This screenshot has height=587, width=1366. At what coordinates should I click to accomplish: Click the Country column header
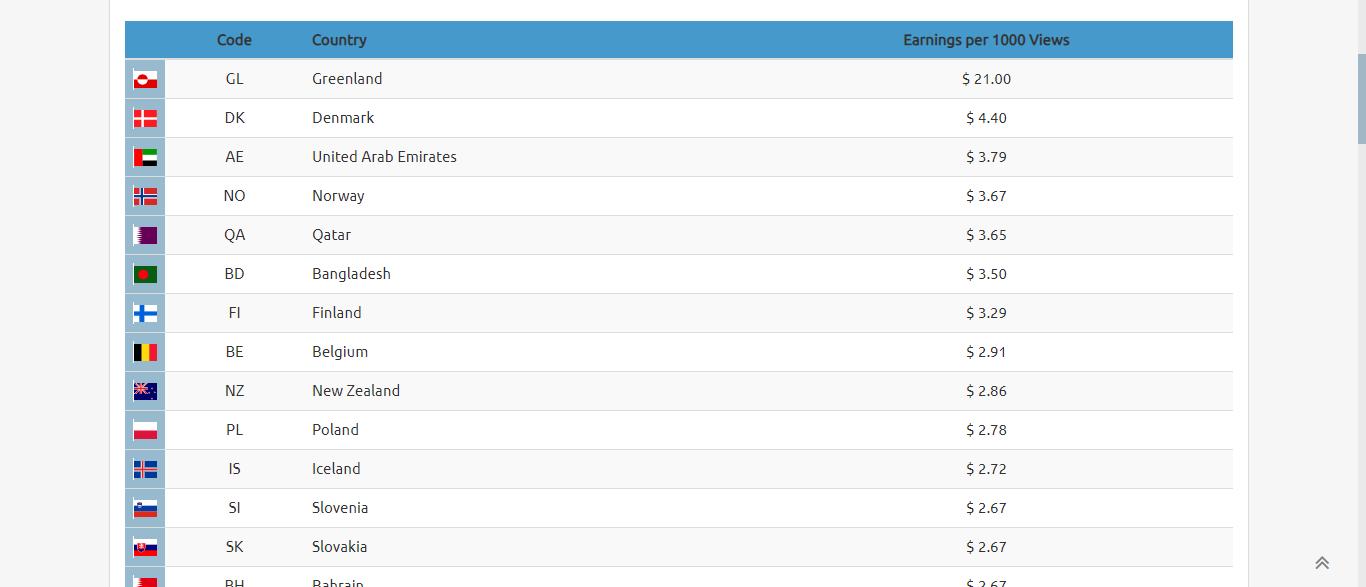(x=339, y=40)
